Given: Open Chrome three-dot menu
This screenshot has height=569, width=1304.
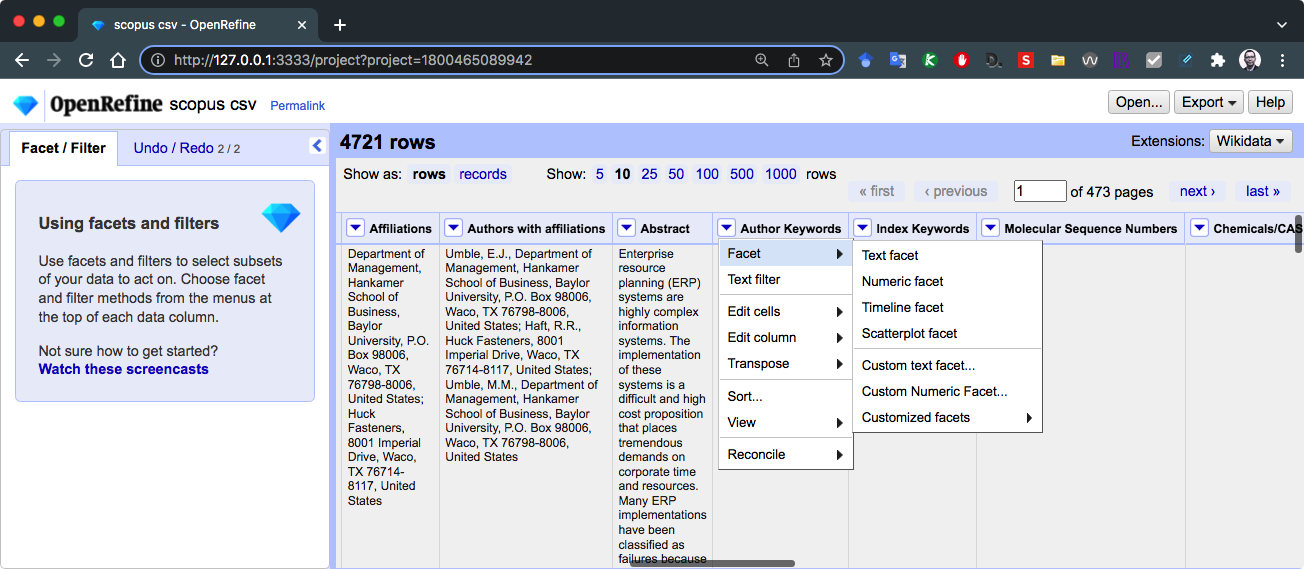Looking at the screenshot, I should click(x=1282, y=60).
